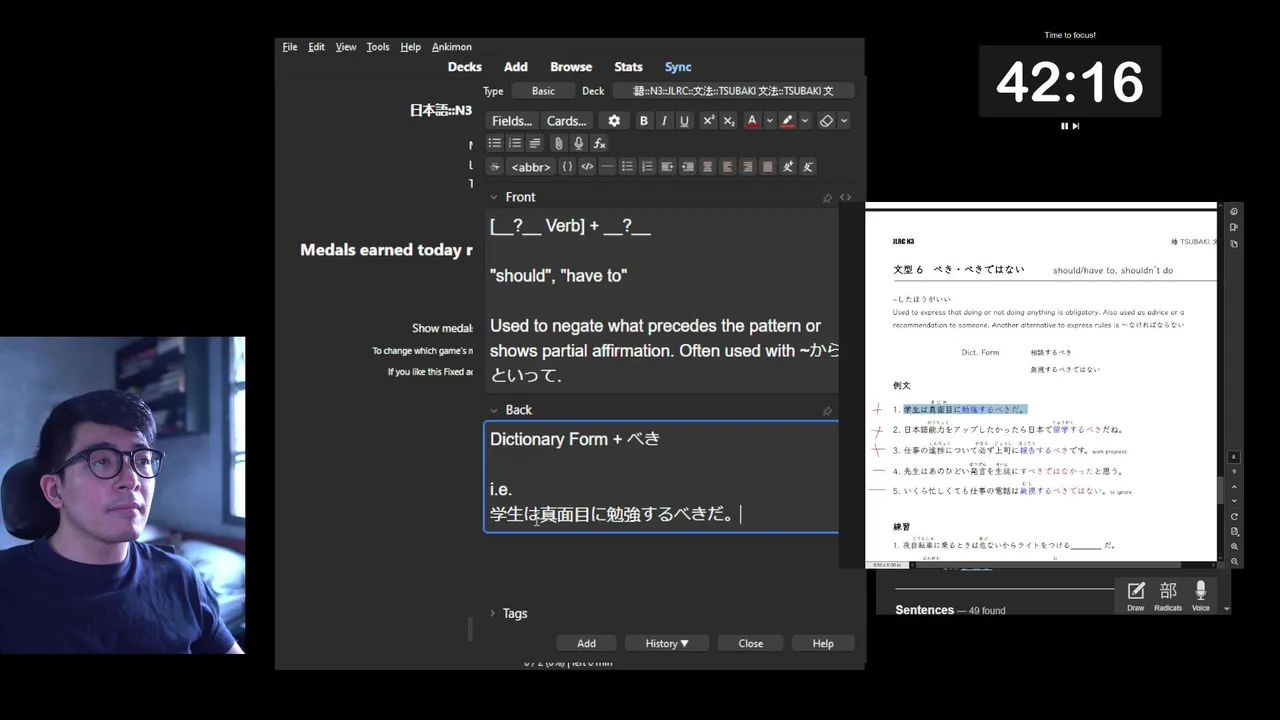Record audio with microphone icon
The image size is (1280, 720).
(x=578, y=144)
